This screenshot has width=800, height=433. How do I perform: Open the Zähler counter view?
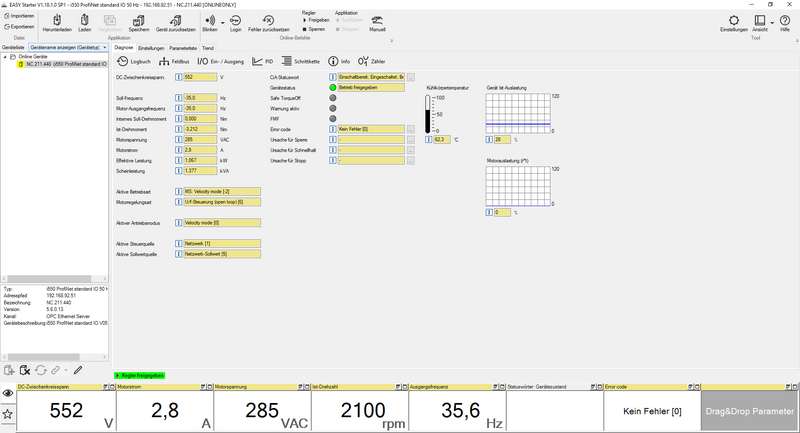(x=371, y=61)
